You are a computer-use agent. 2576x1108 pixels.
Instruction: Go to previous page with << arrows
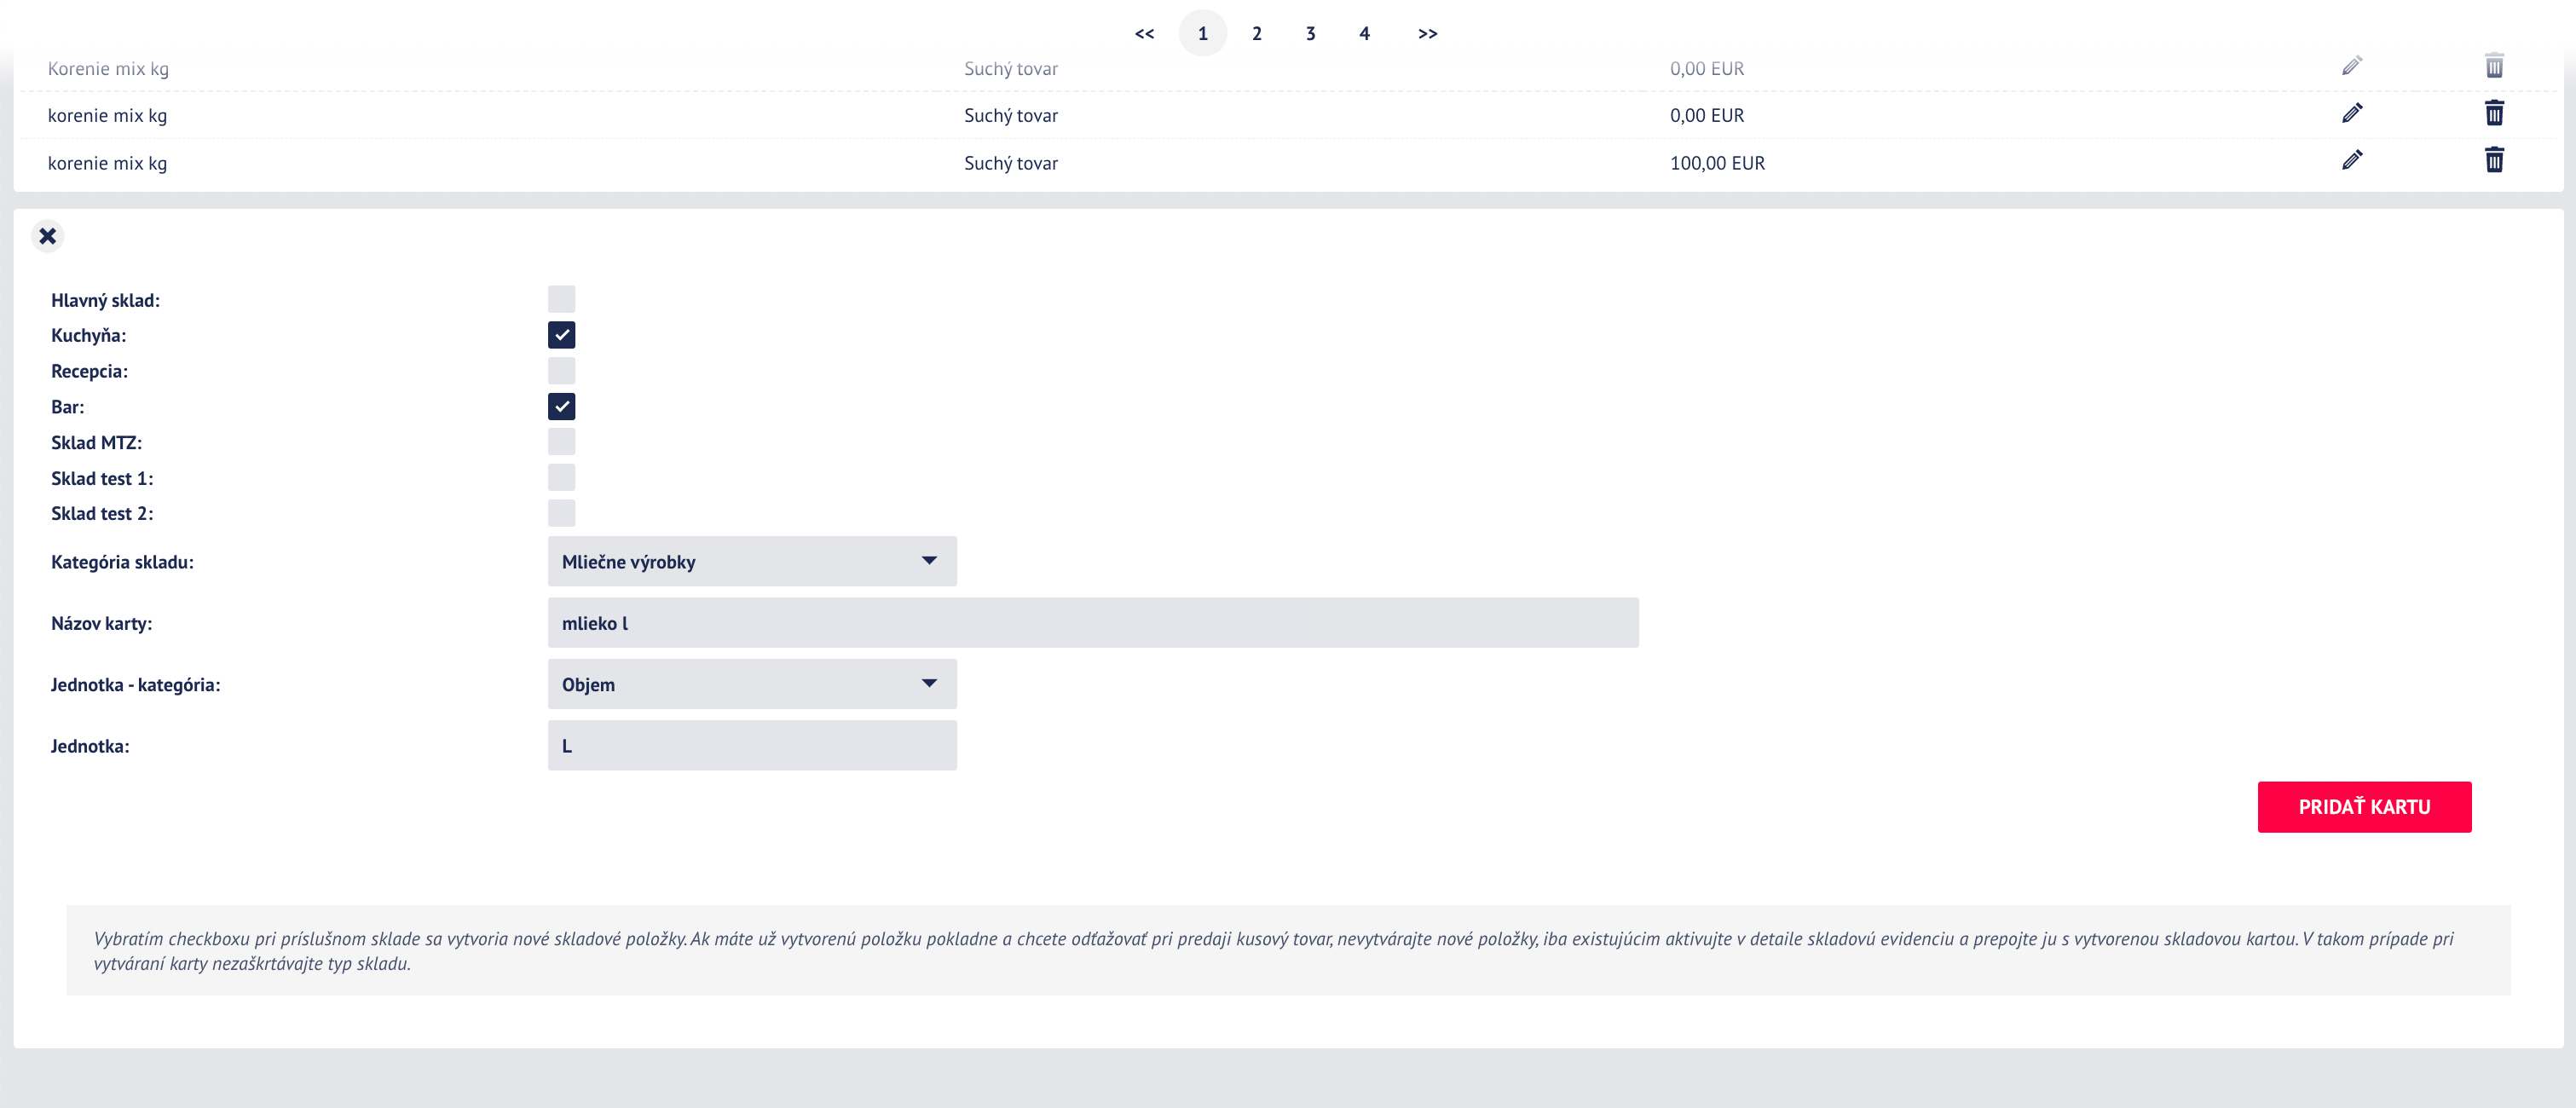coord(1144,34)
